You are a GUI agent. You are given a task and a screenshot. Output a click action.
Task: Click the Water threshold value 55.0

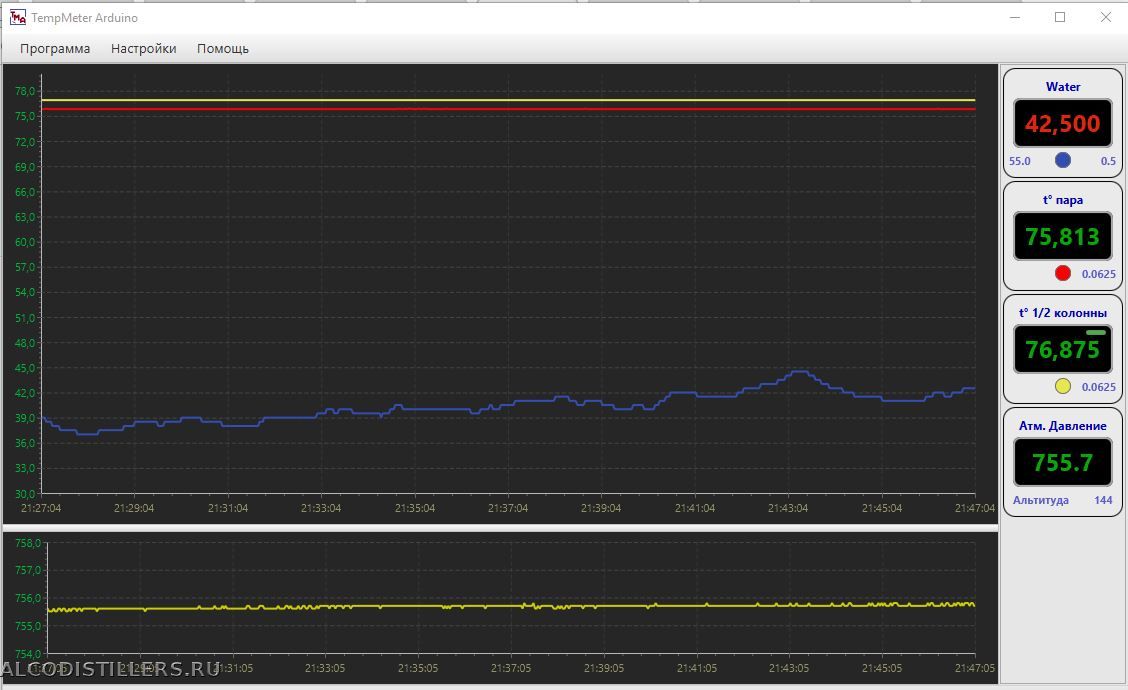click(x=1020, y=161)
